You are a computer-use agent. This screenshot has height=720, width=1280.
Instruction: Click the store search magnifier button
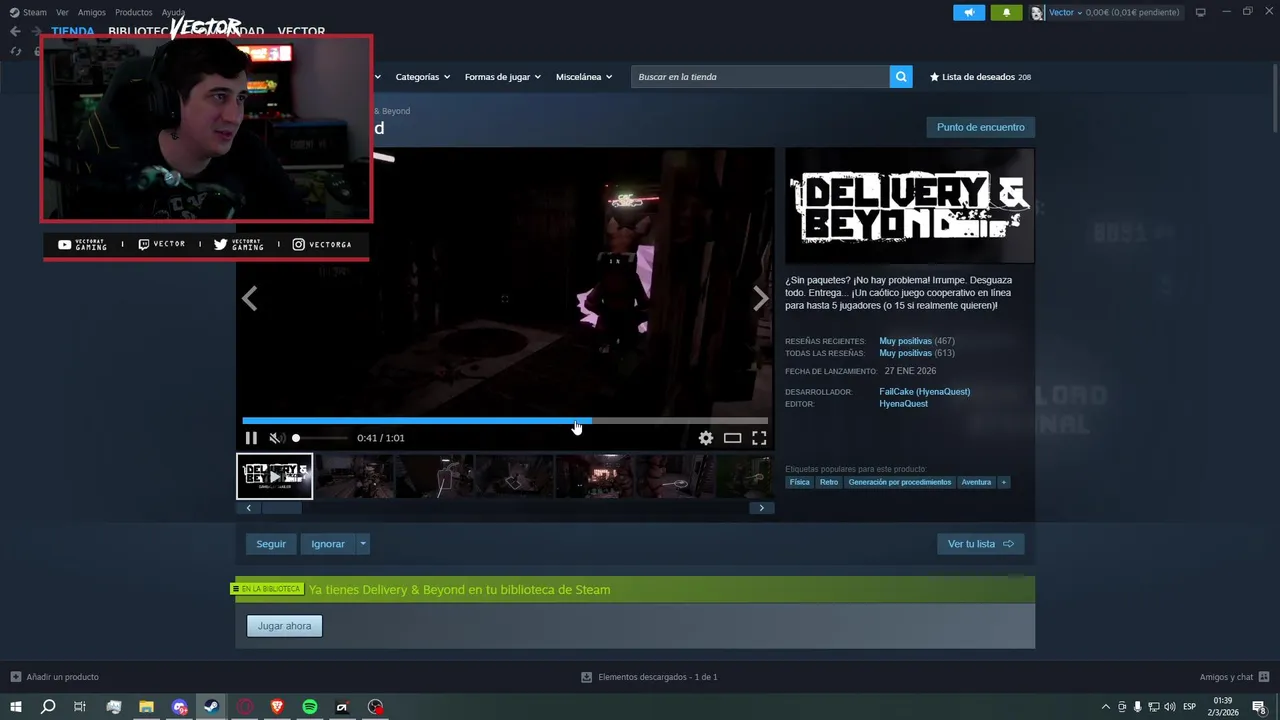[901, 77]
